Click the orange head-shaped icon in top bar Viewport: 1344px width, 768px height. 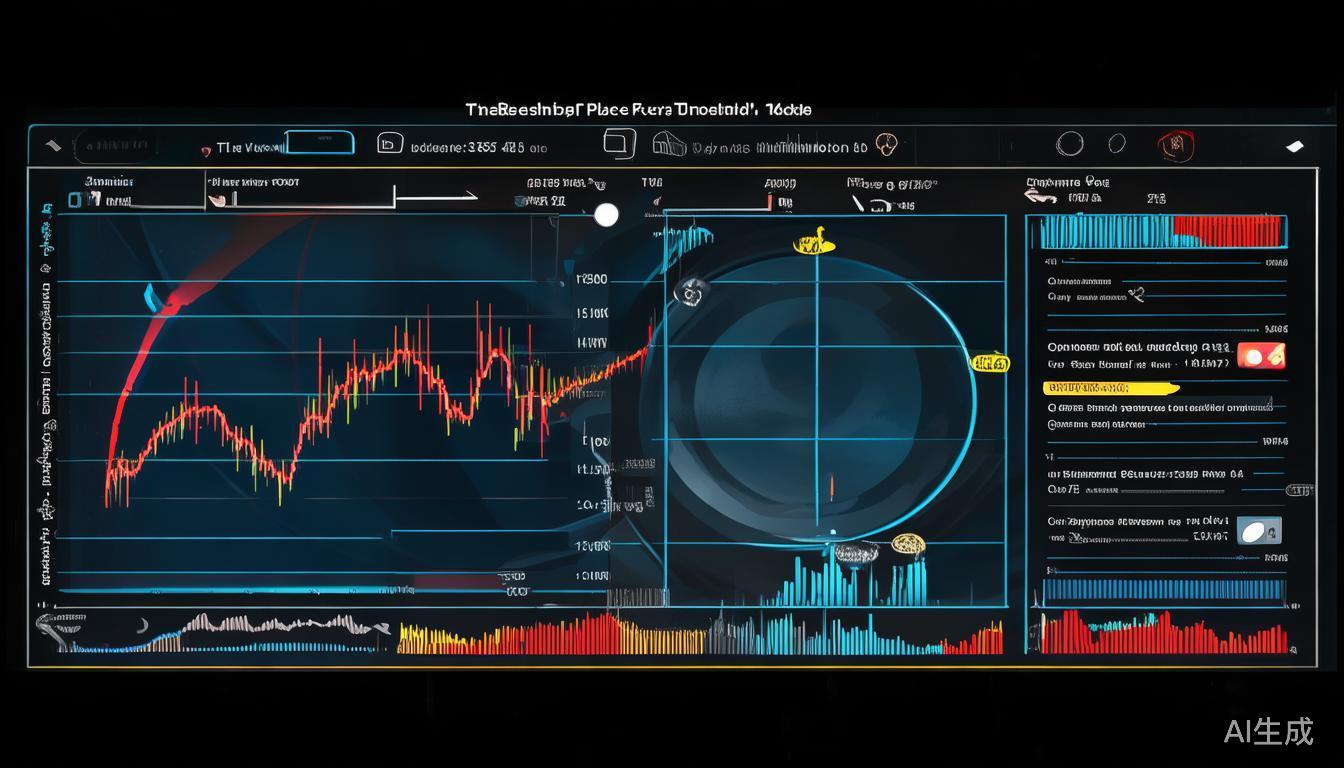886,145
